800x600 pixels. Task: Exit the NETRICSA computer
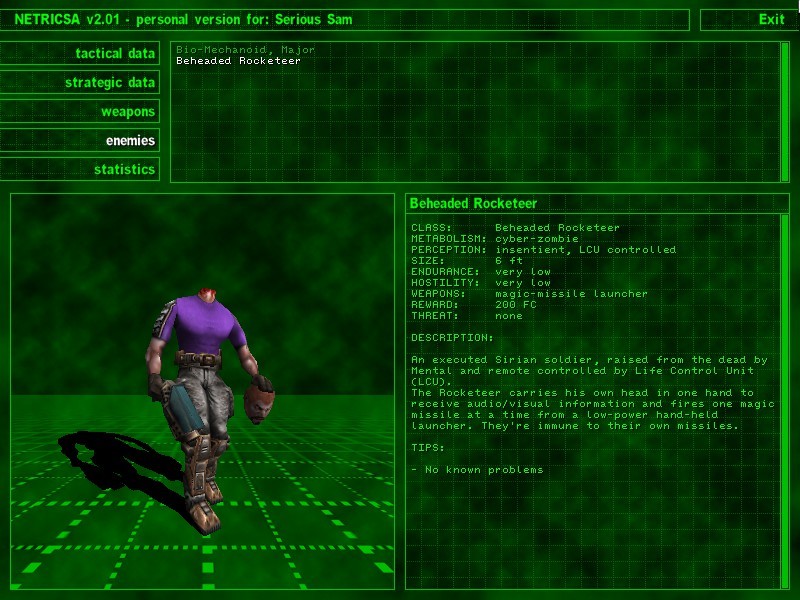coord(749,19)
